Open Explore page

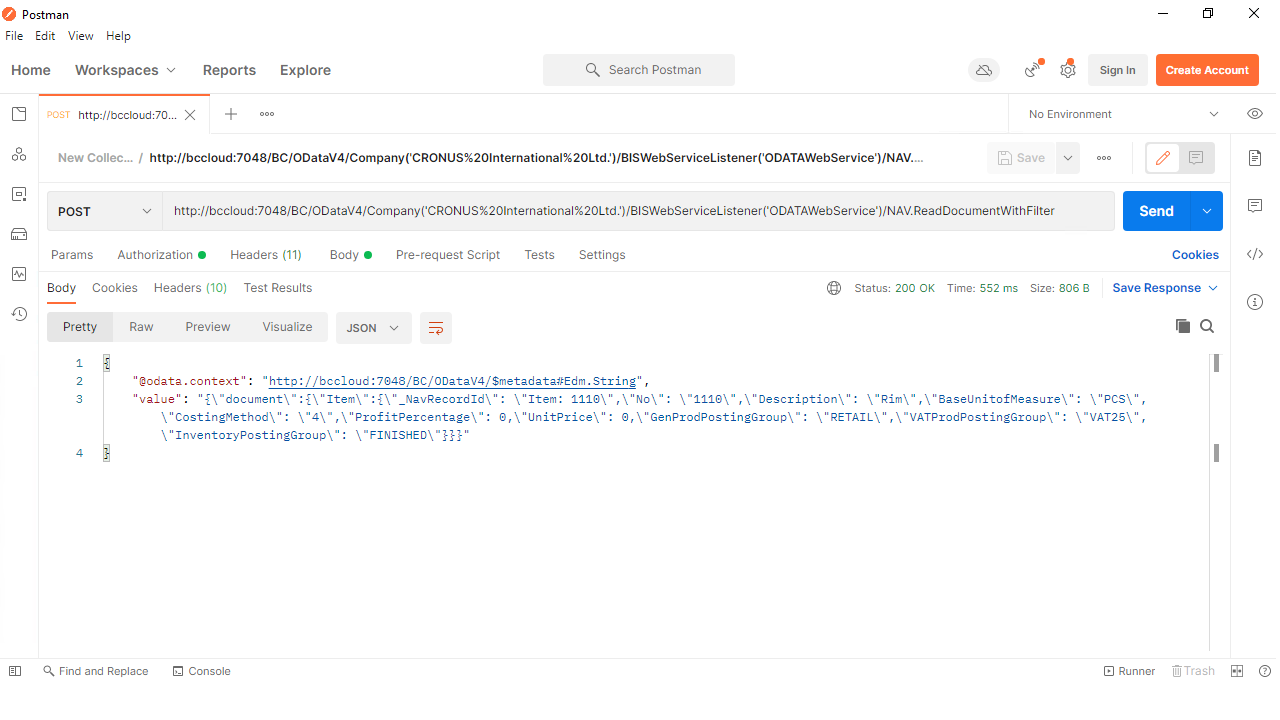(305, 70)
